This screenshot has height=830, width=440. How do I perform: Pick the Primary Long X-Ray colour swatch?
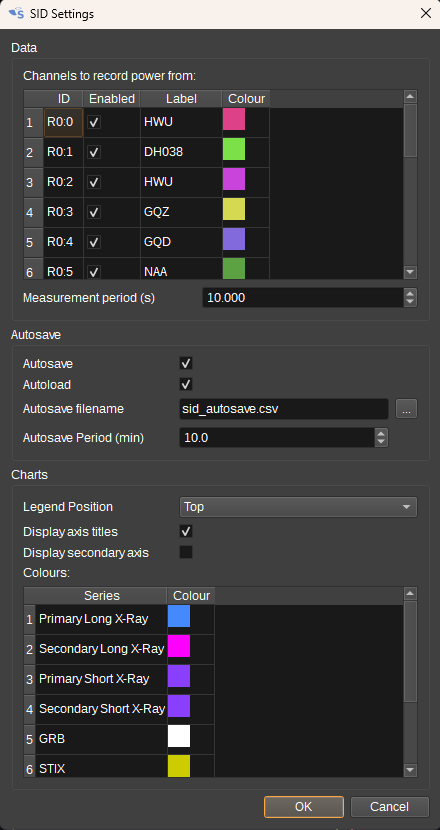pos(179,616)
